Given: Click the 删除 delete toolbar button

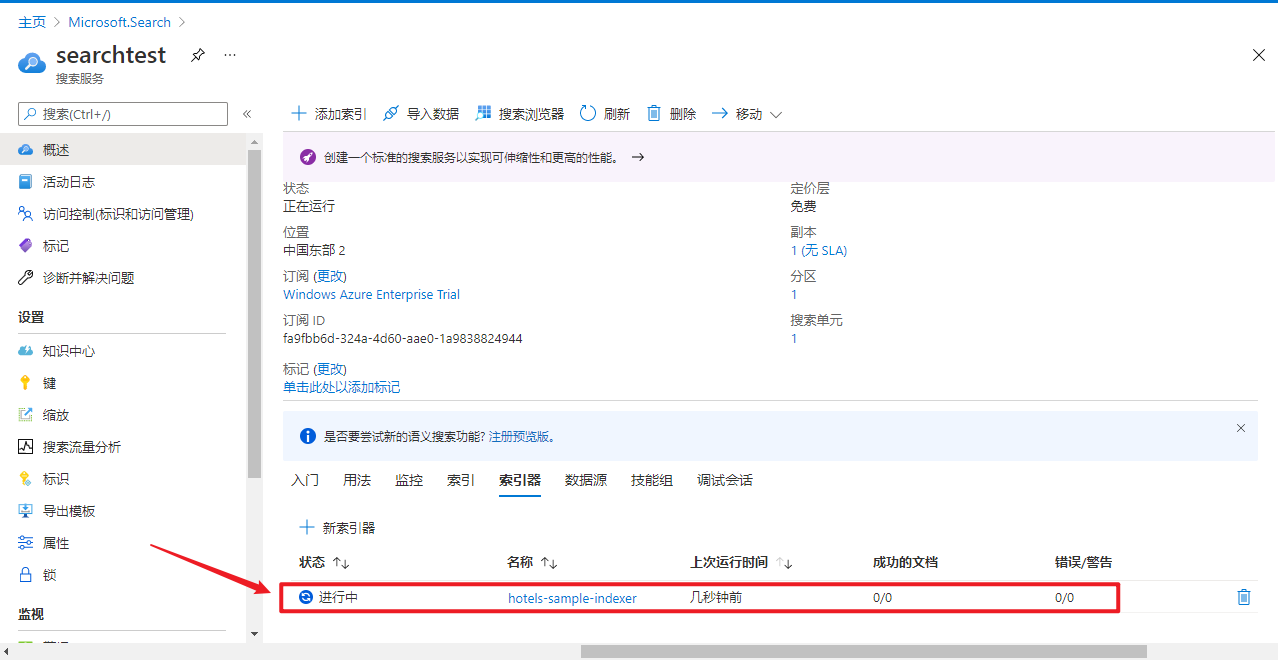Looking at the screenshot, I should click(671, 114).
